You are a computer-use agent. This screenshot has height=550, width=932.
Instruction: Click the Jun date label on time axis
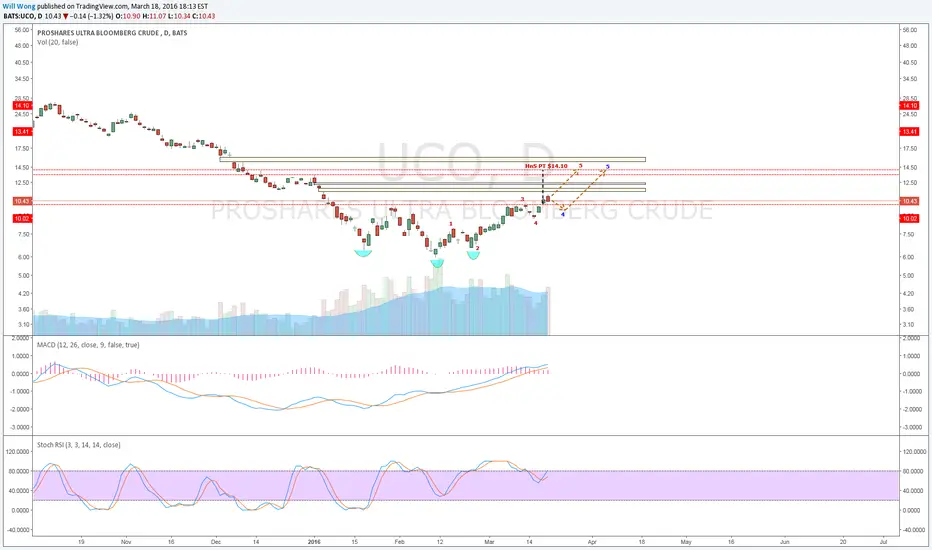pos(785,542)
